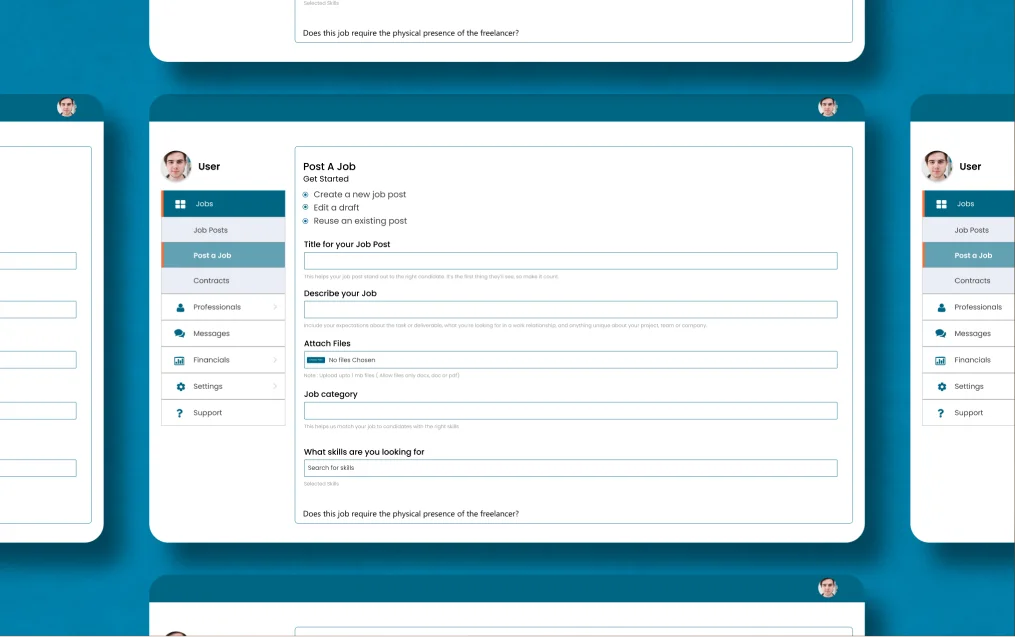Viewport: 1015px width, 637px height.
Task: Click the 'Title for your Job Post' input
Action: (570, 261)
